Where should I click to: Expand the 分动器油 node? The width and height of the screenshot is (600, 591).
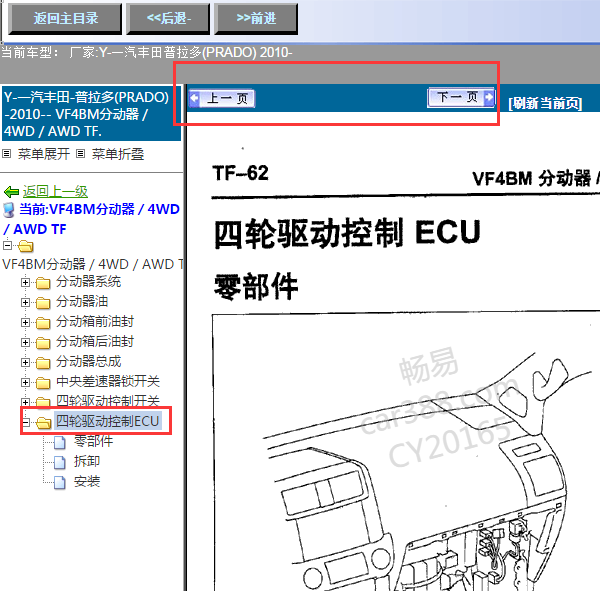click(x=25, y=302)
